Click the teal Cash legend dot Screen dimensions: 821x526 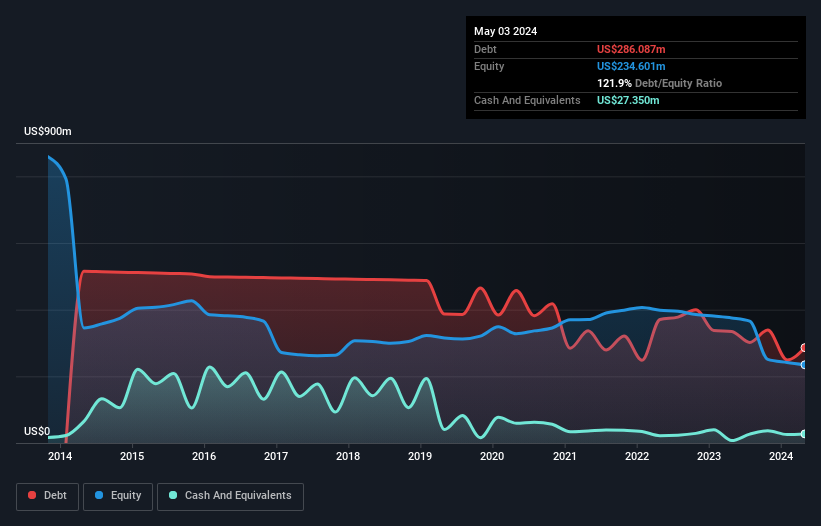pyautogui.click(x=174, y=495)
